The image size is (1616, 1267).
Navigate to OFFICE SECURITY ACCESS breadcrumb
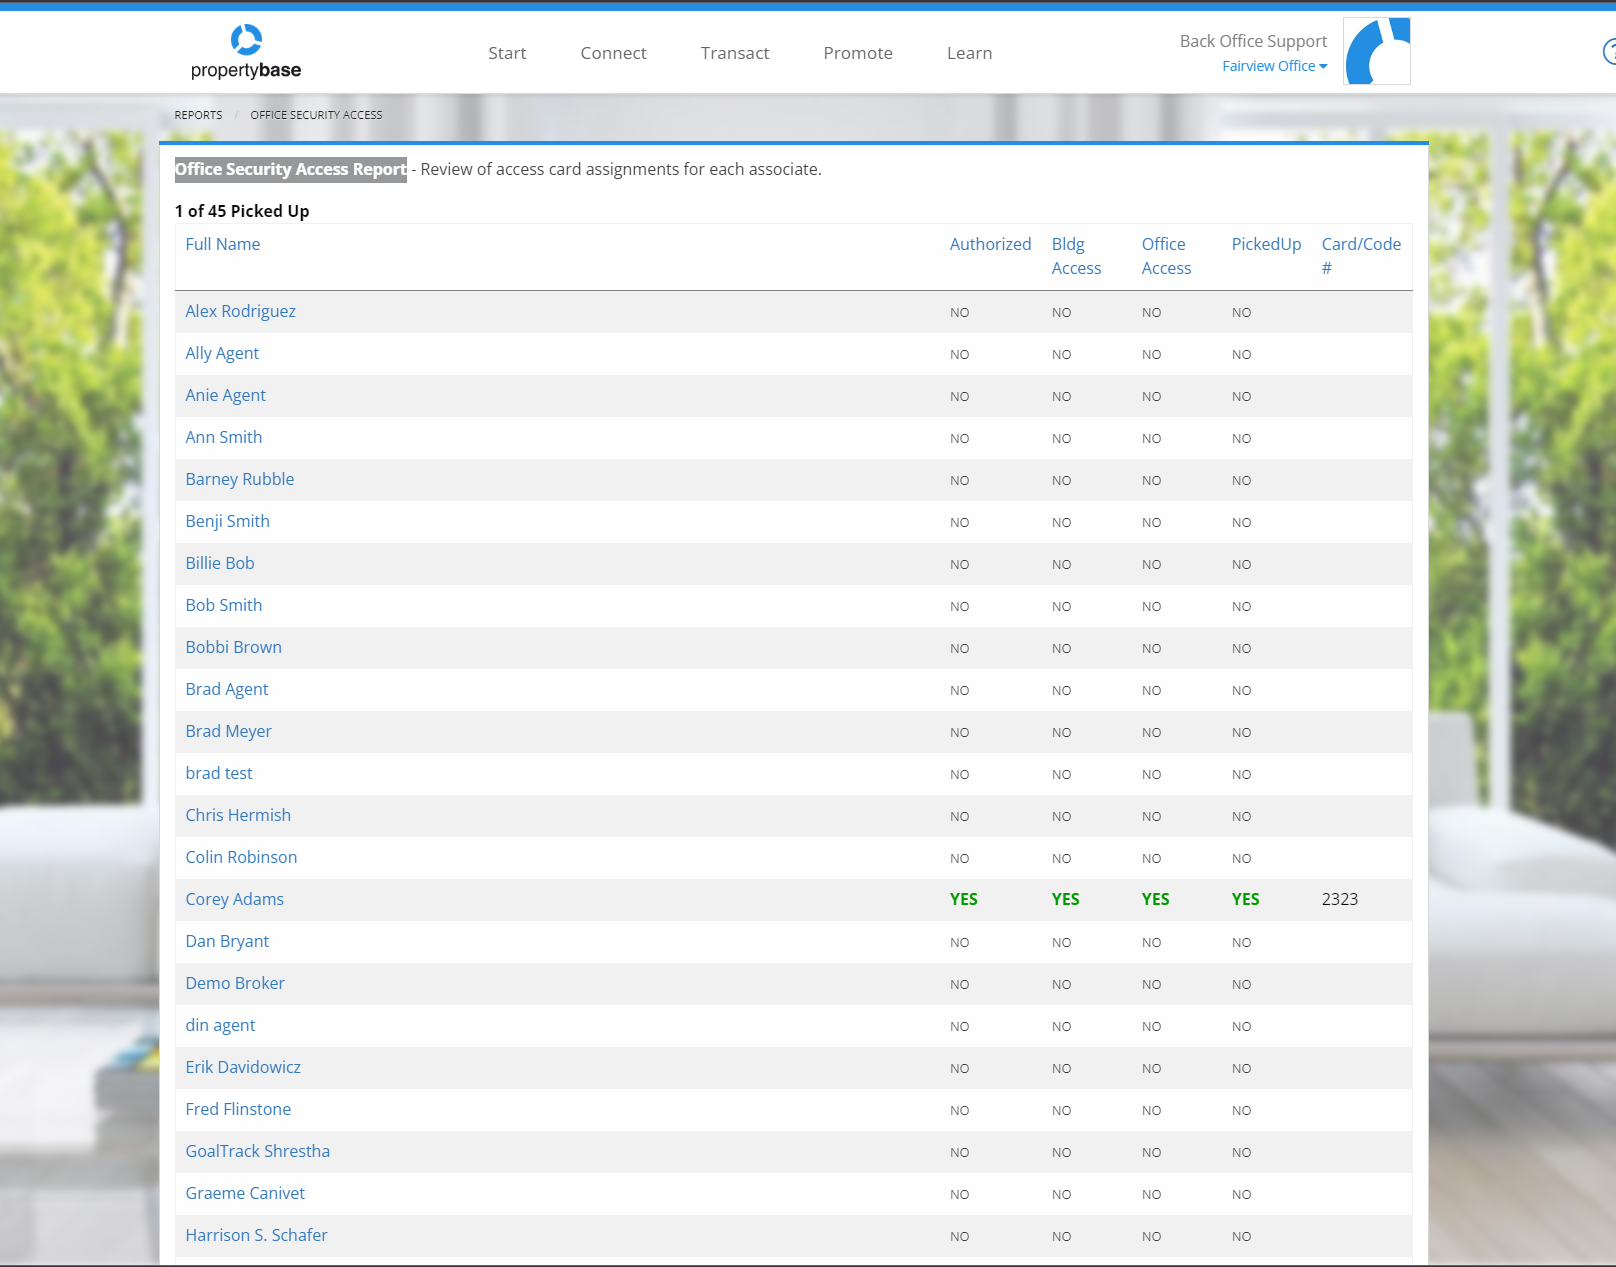(316, 114)
